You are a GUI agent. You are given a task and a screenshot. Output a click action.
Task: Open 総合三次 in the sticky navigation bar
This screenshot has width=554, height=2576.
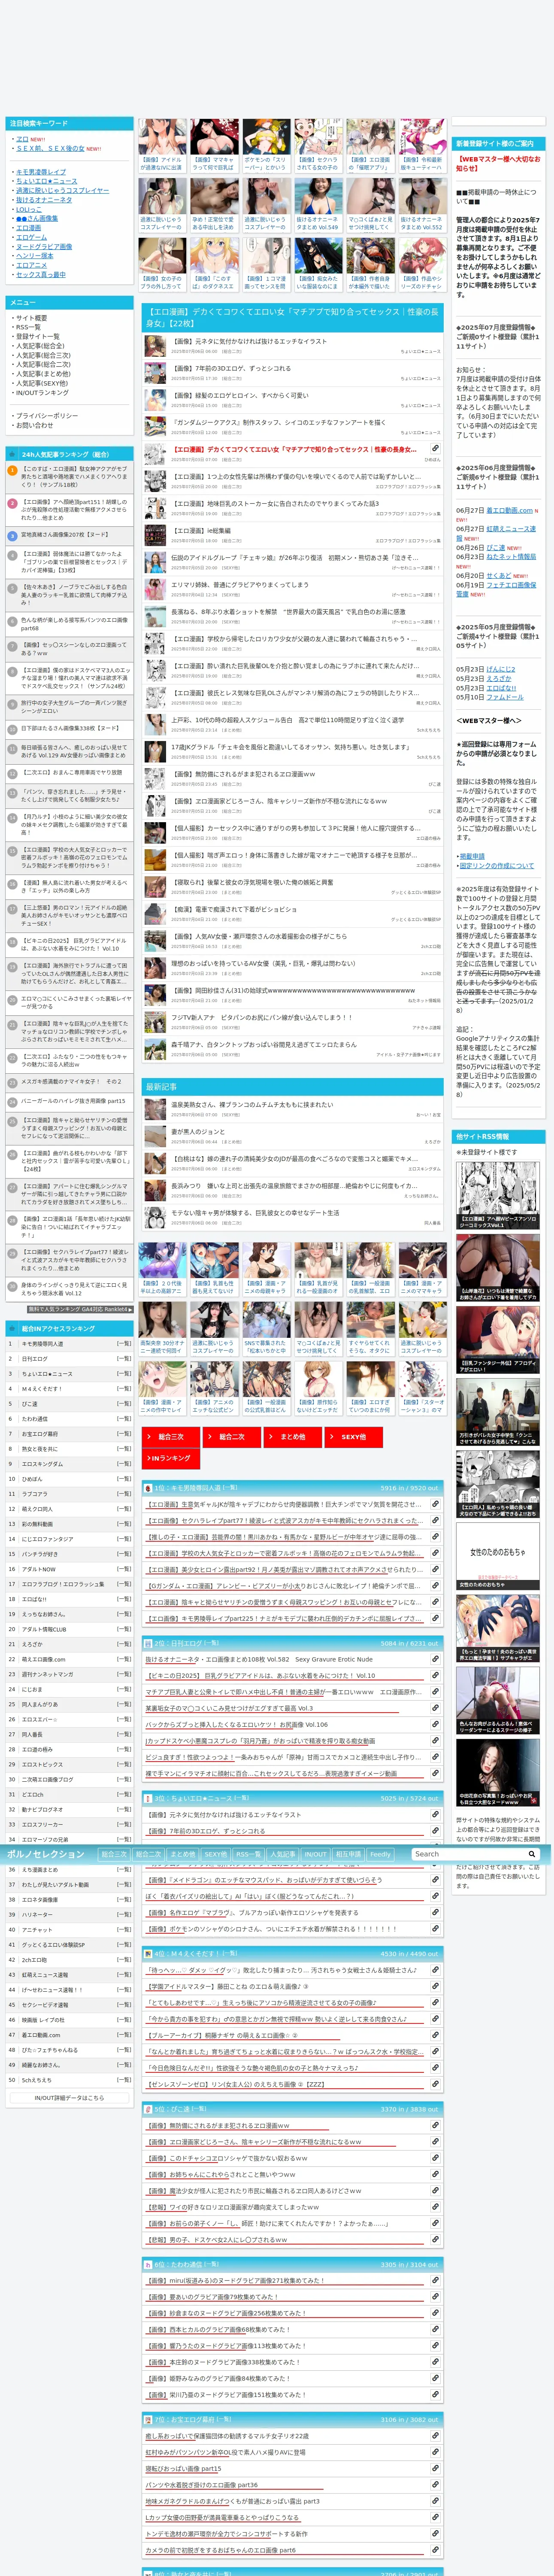[114, 1854]
